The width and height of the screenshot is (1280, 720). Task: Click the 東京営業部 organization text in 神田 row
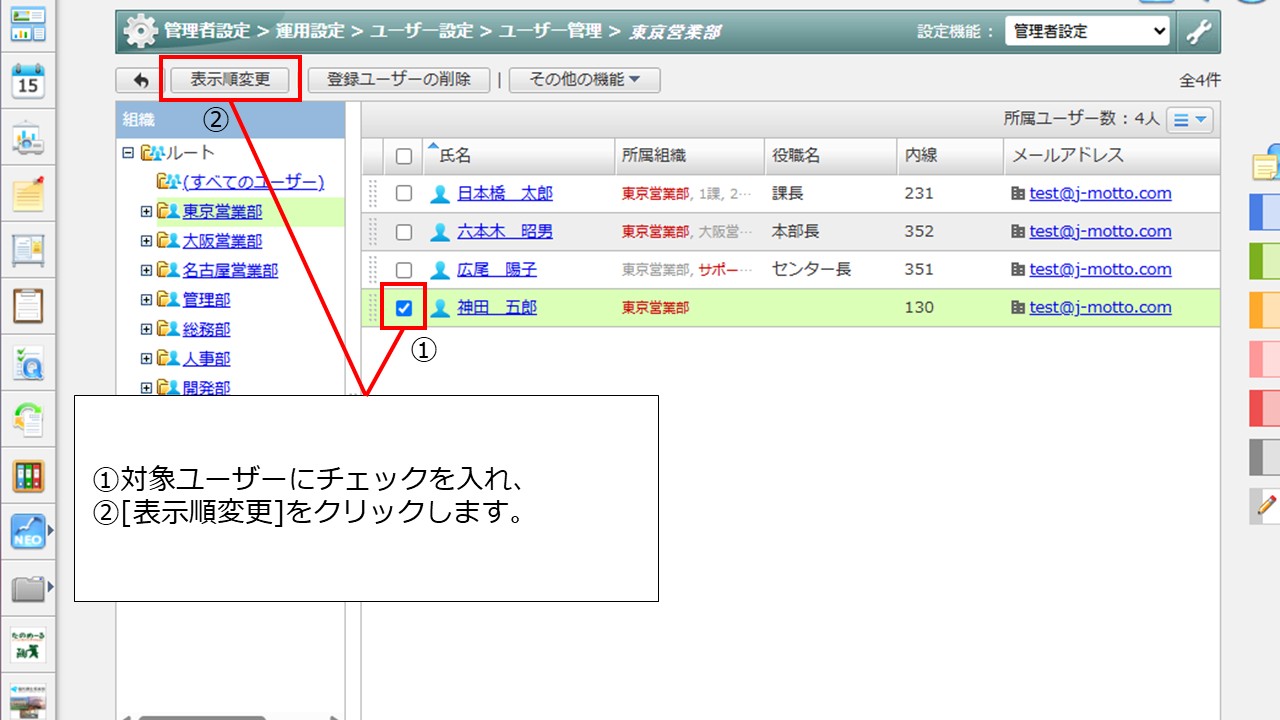655,308
